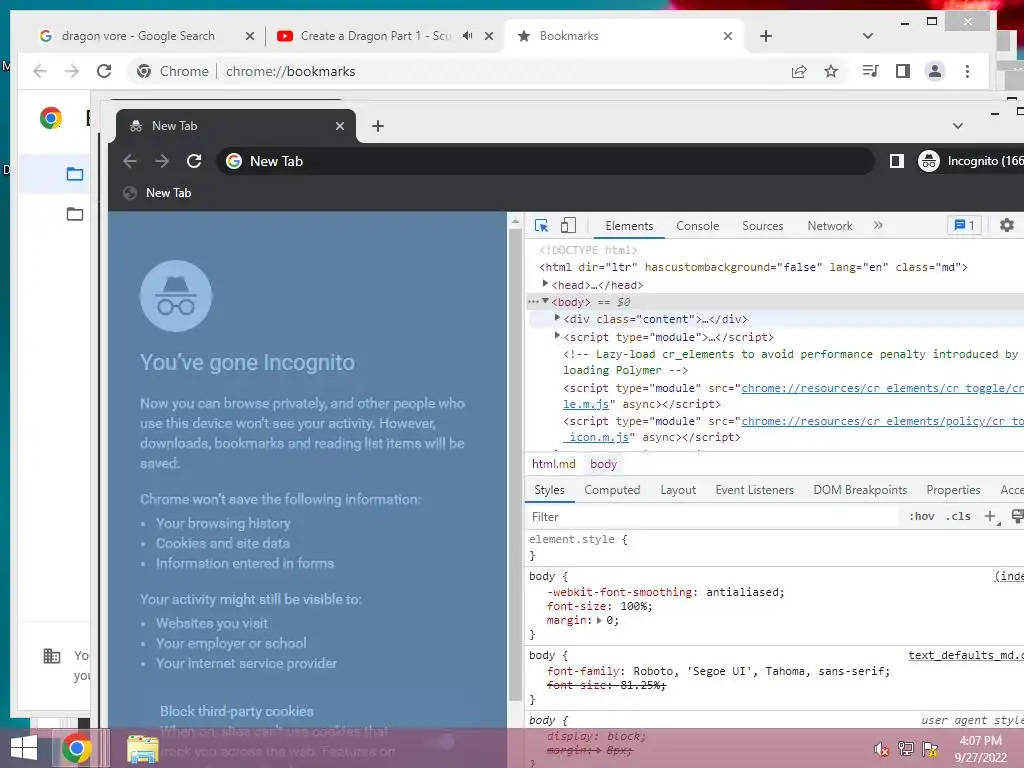Expand the script type module node
The image size is (1024, 768).
(557, 335)
